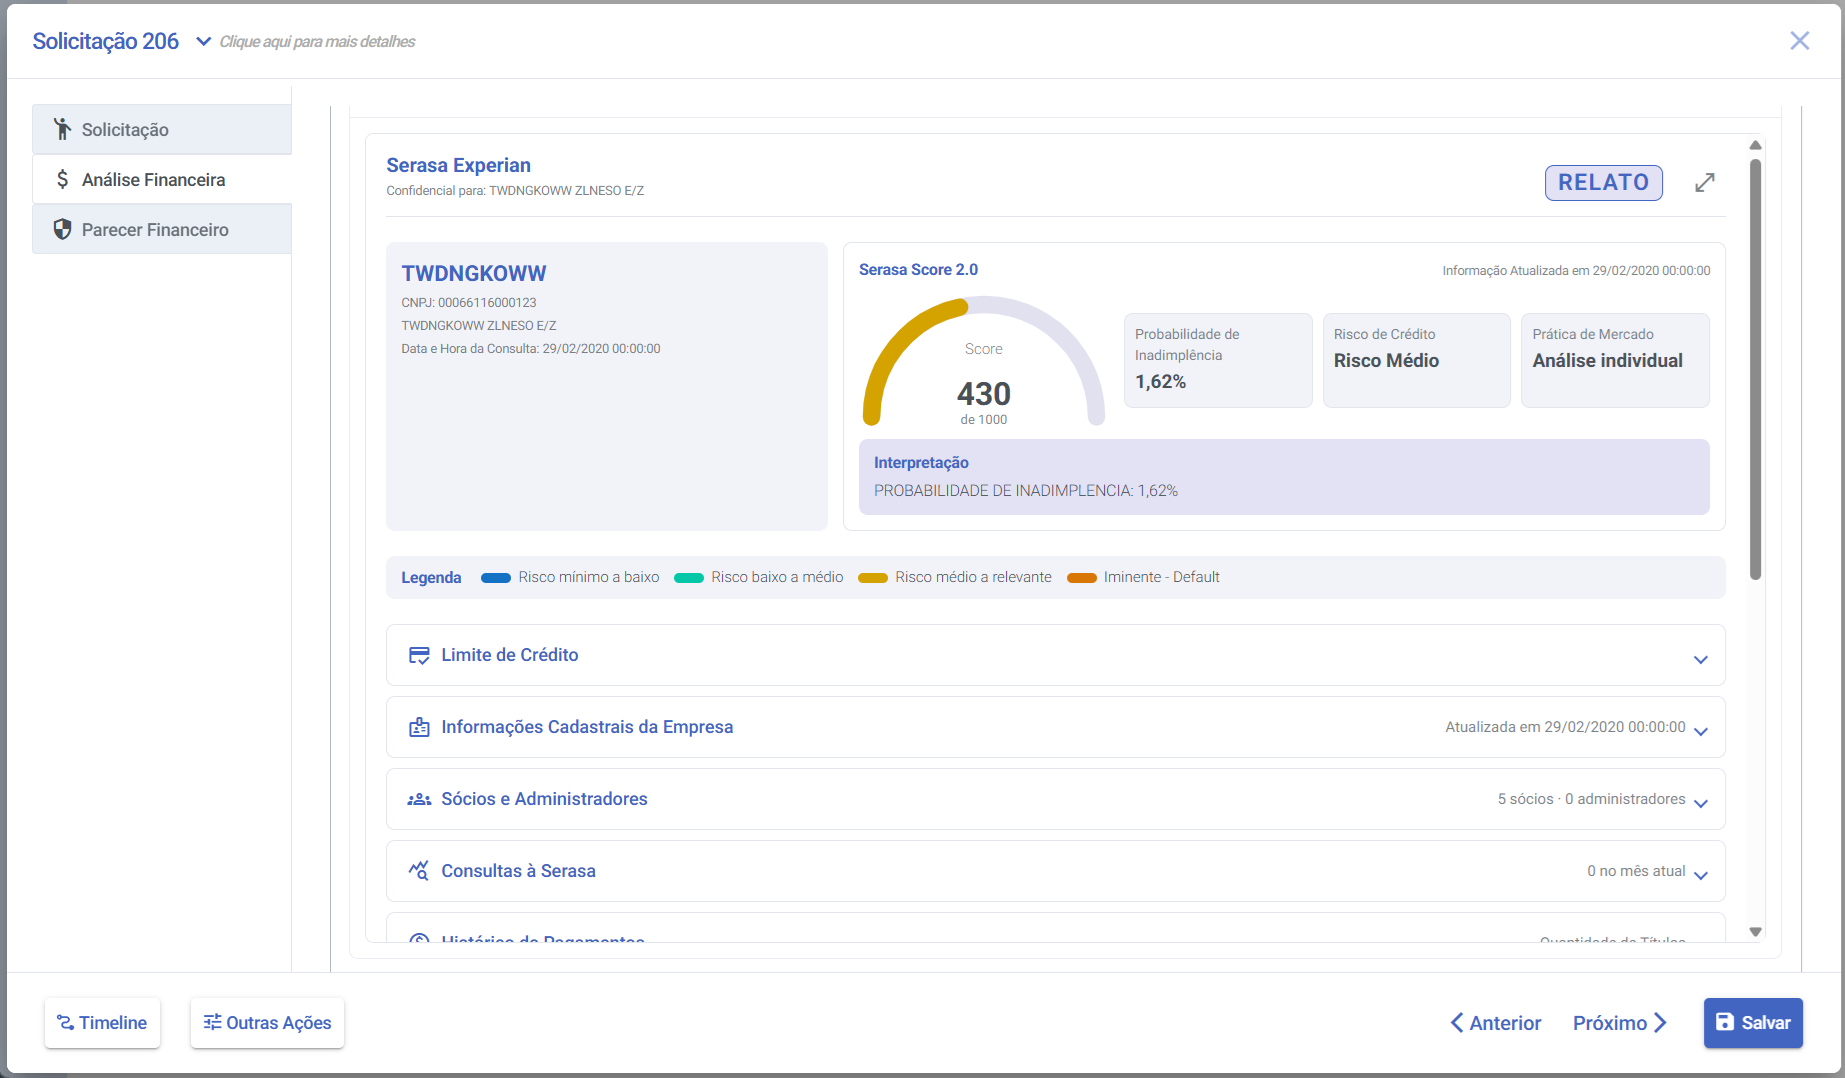This screenshot has height=1078, width=1845.
Task: Click 'Confidencial para: TWDNGKOWW ZLNESO E/Z' text
Action: 515,190
